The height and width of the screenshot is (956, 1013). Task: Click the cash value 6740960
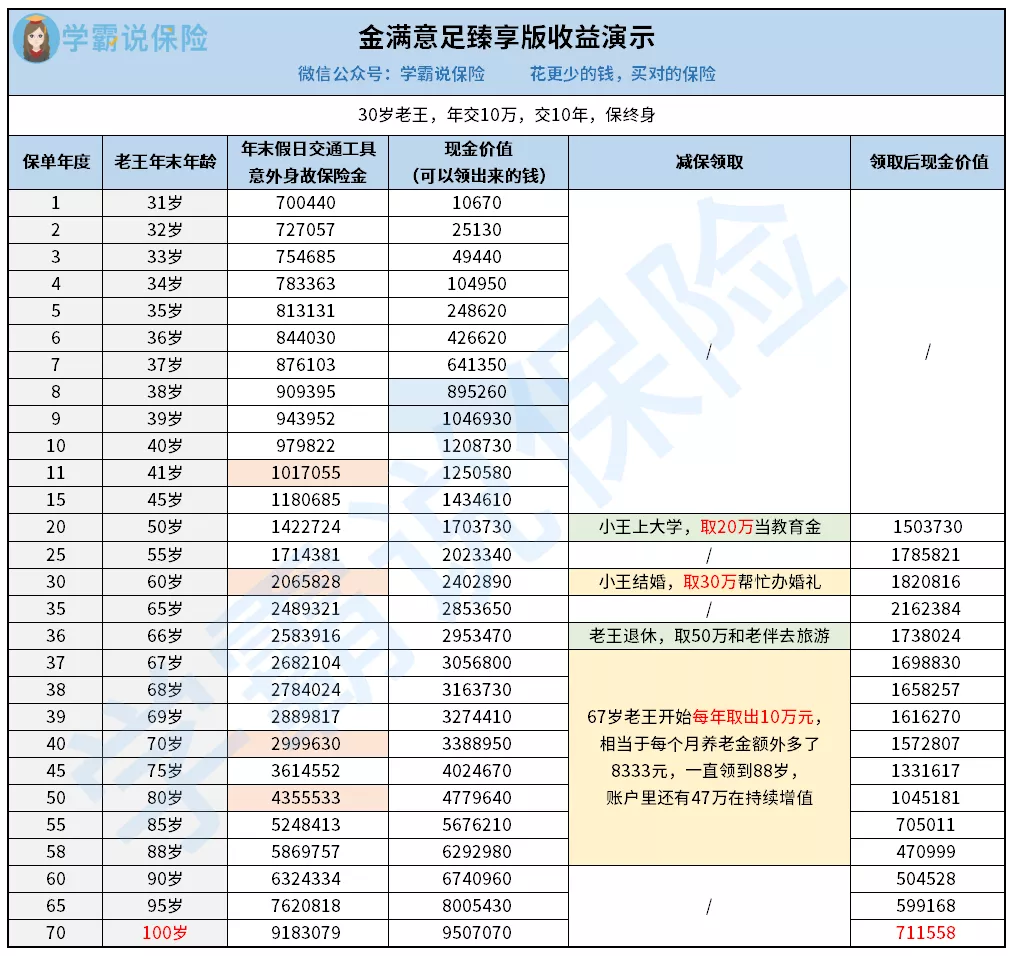(477, 879)
